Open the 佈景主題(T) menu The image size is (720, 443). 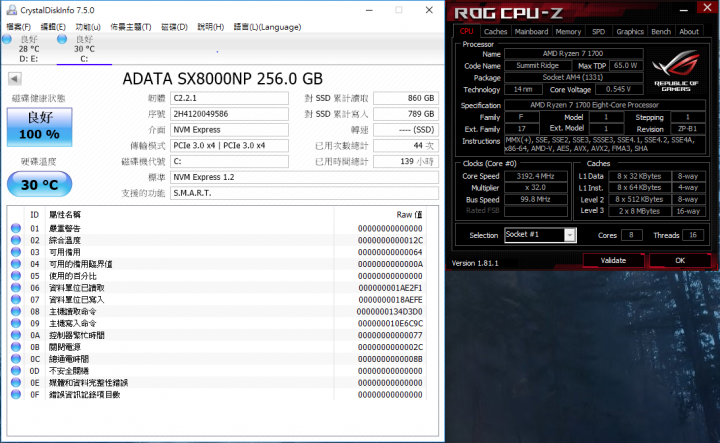[130, 27]
